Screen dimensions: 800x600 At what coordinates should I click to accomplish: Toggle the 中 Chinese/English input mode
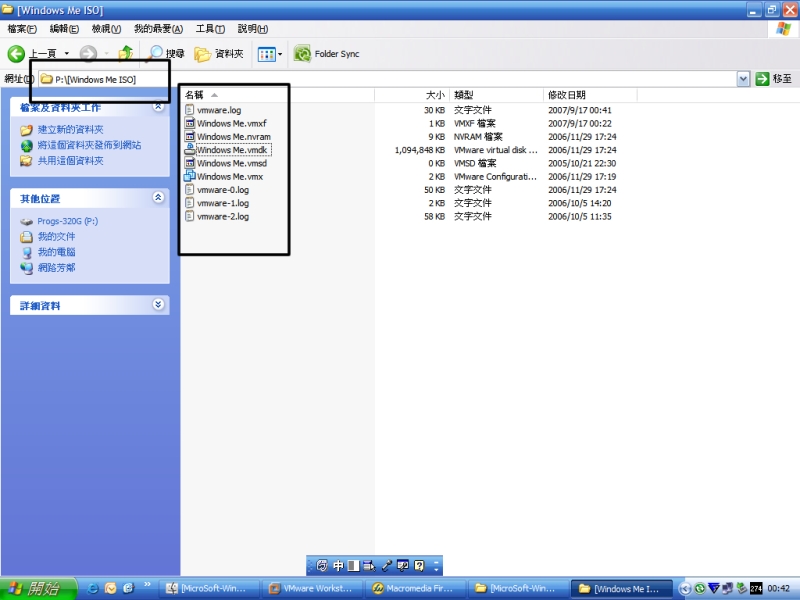point(338,565)
